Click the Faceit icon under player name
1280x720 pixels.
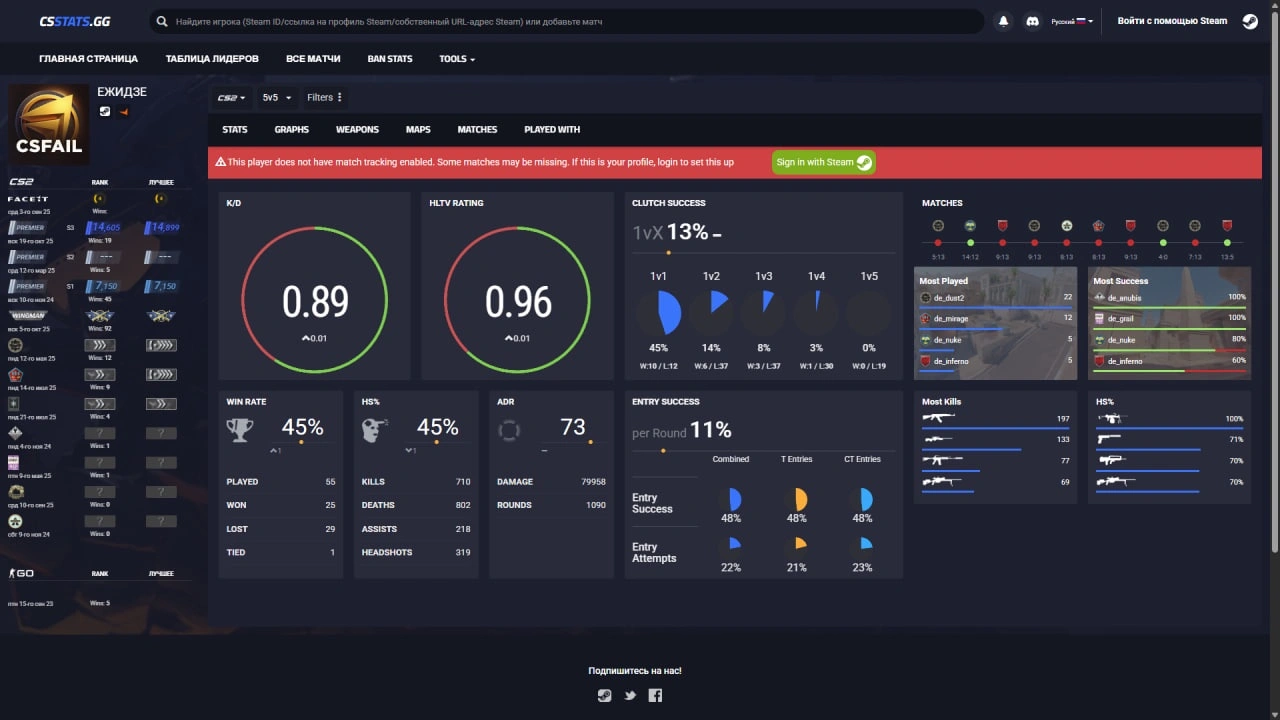coord(124,111)
